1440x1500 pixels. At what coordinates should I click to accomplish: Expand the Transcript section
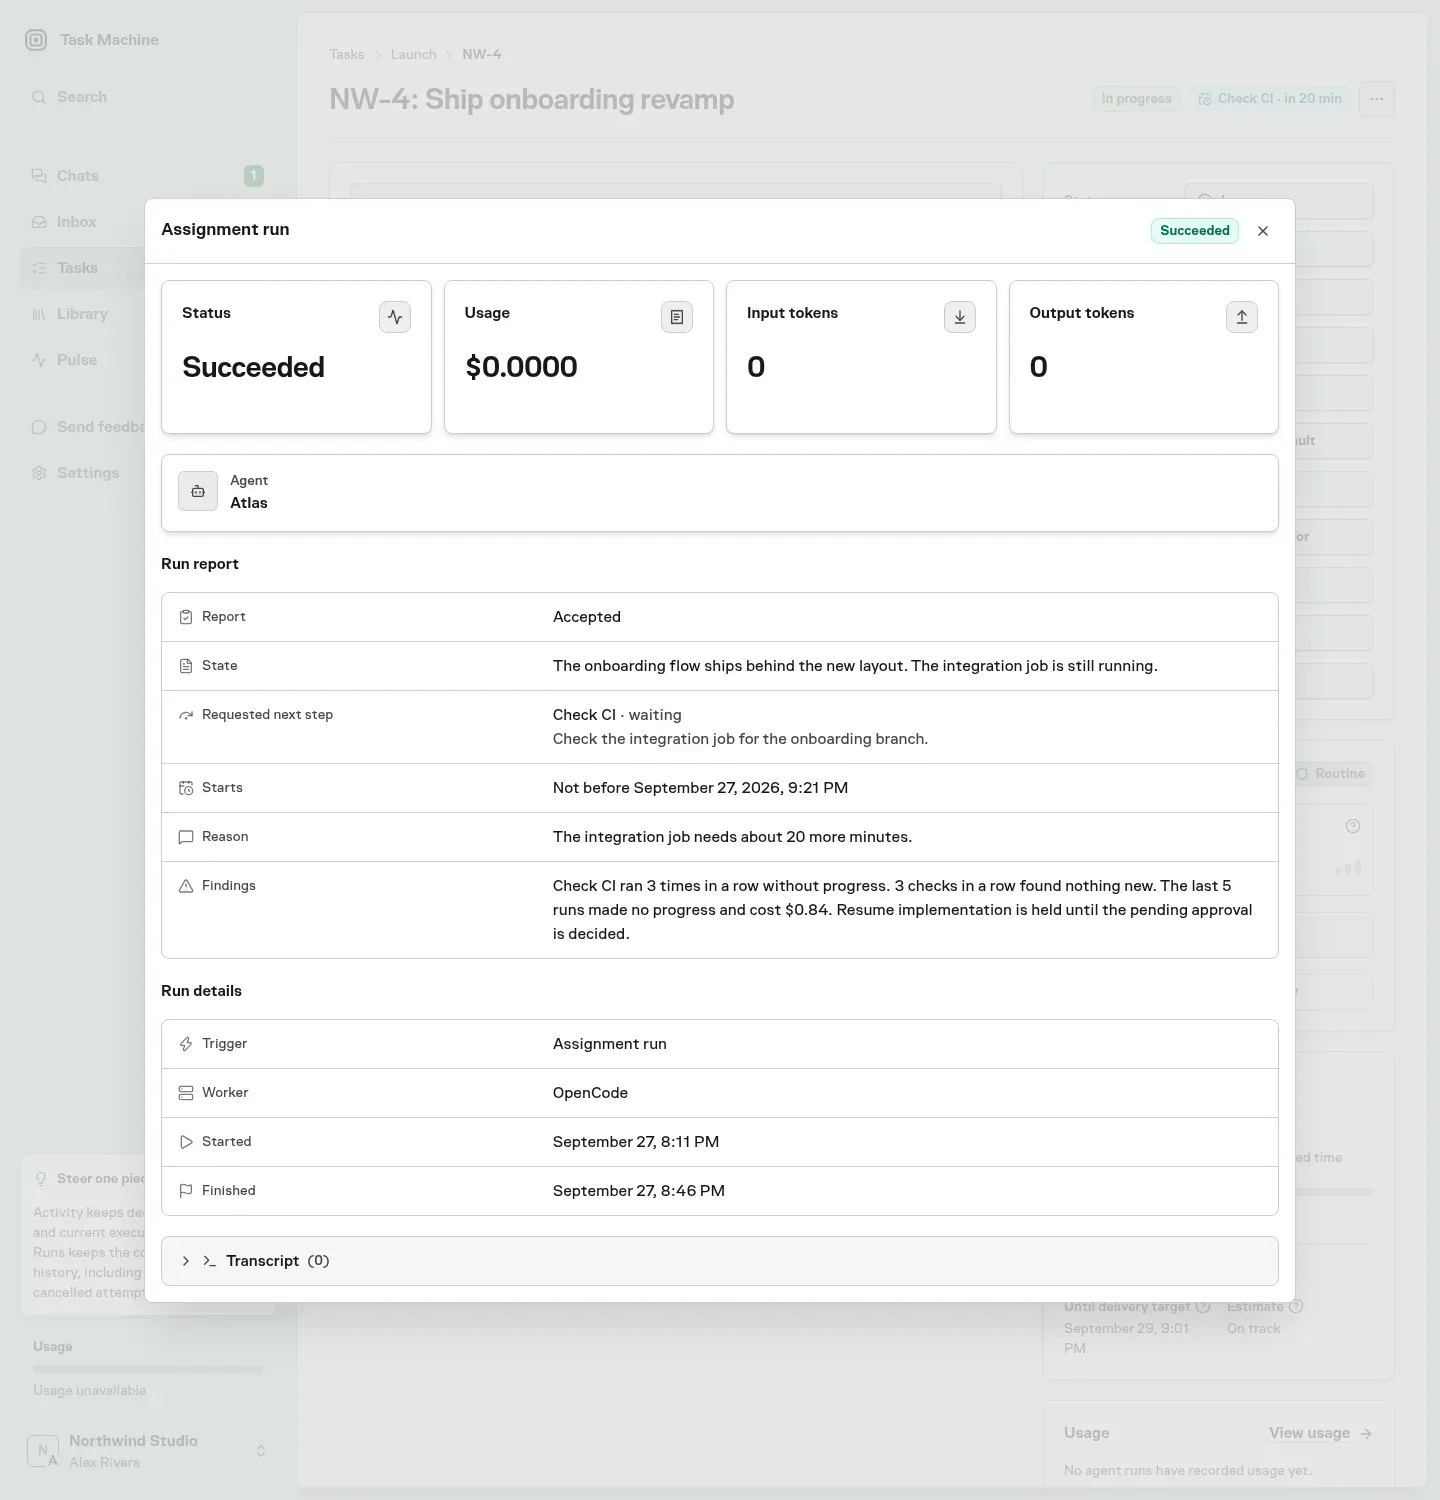[x=720, y=1261]
